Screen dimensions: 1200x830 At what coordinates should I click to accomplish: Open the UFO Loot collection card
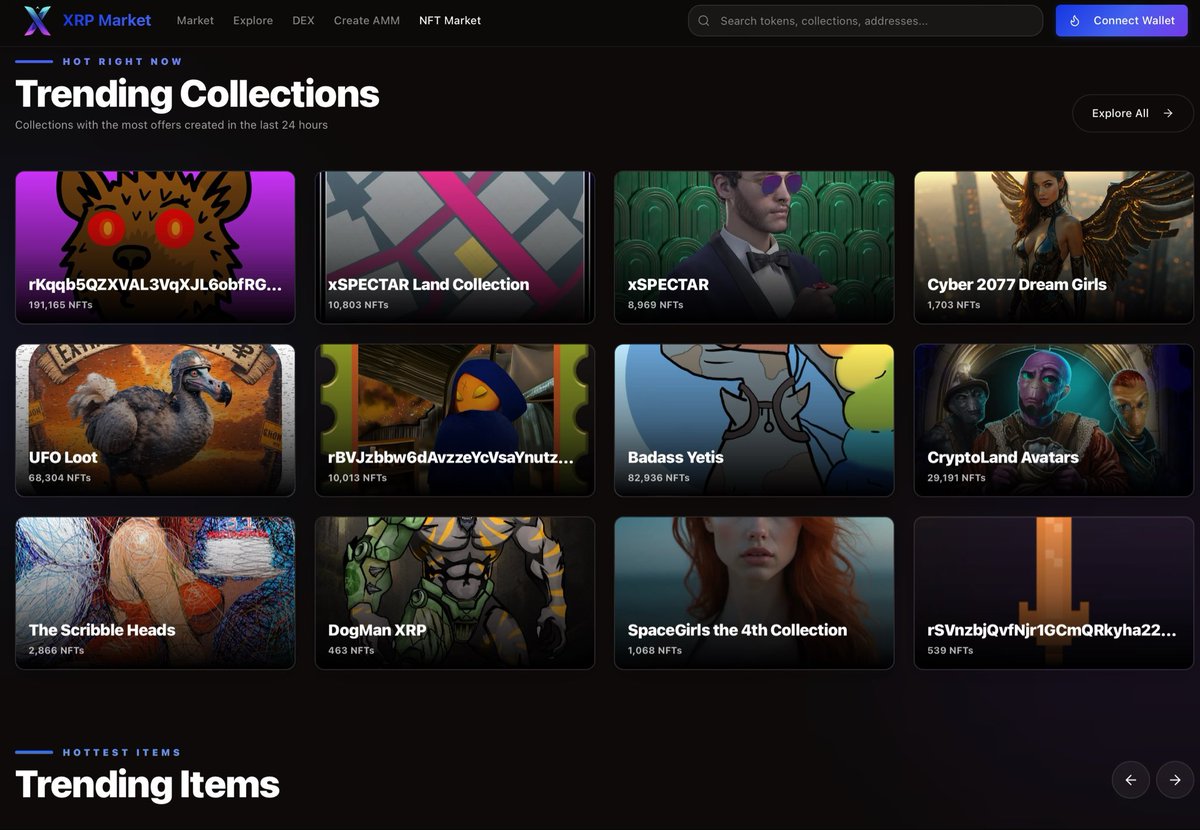click(x=155, y=420)
